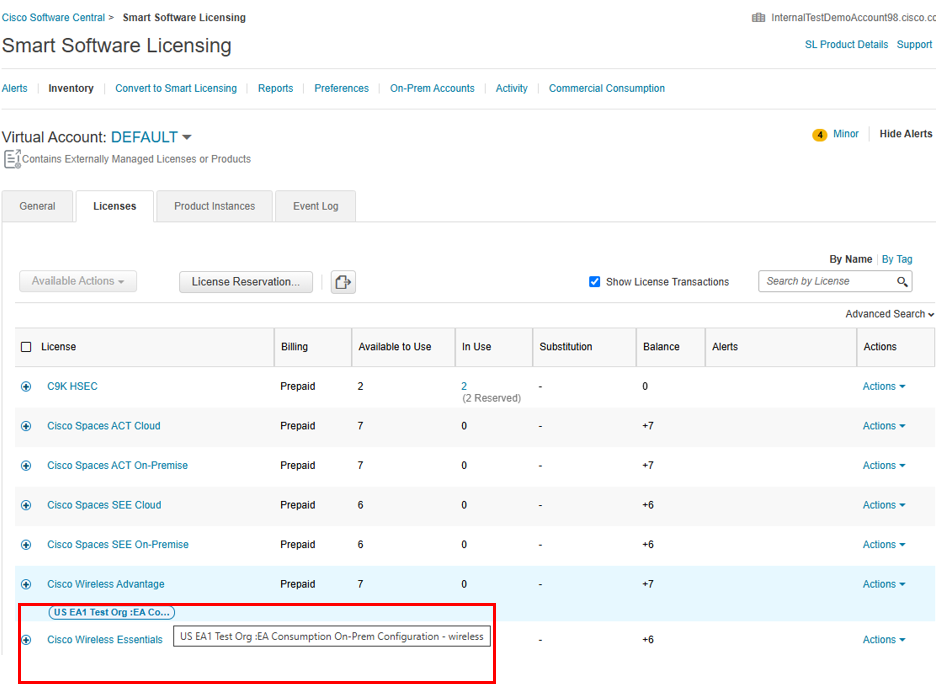Open the Reports section
The image size is (936, 684).
tap(276, 88)
